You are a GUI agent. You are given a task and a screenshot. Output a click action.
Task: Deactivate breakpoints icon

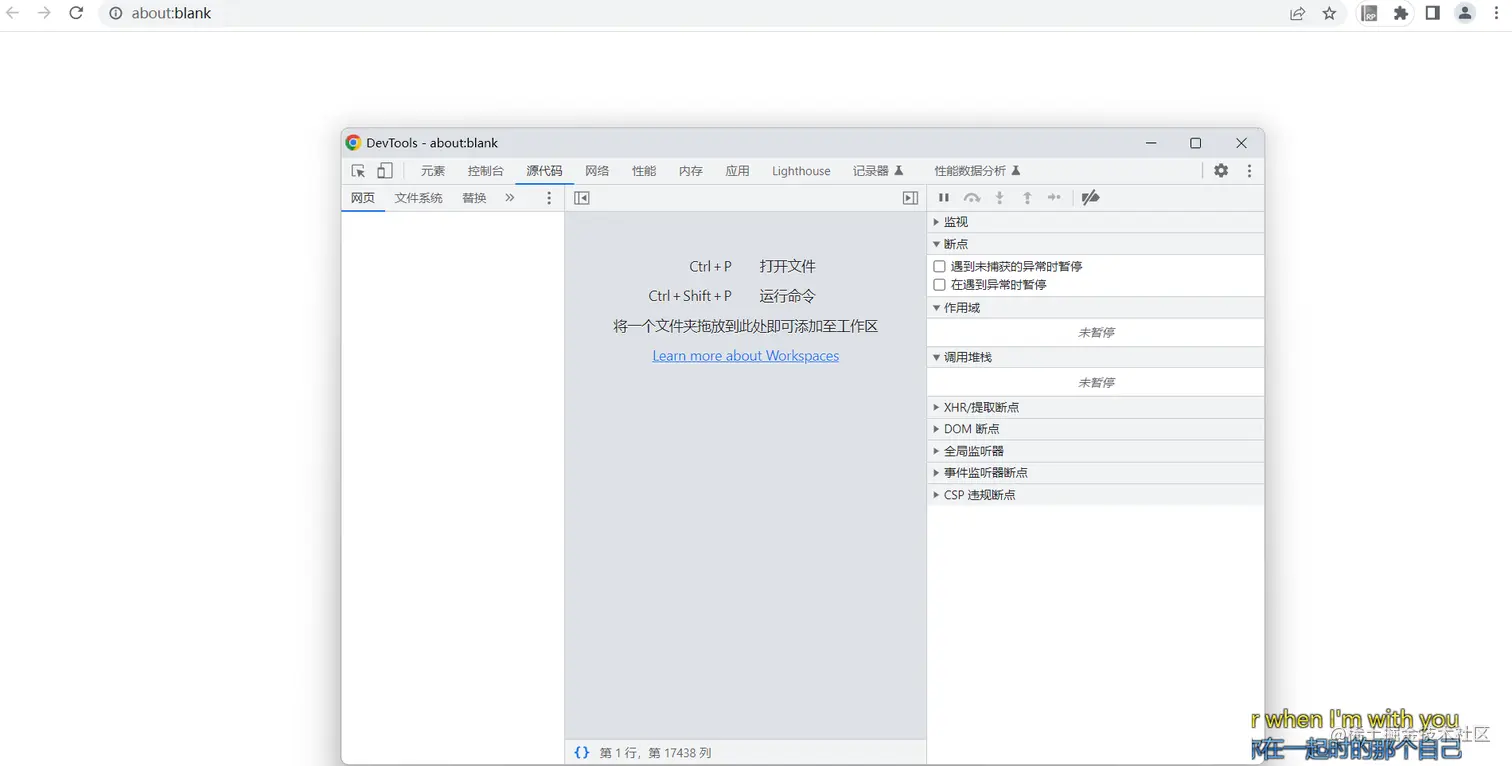(x=1091, y=198)
